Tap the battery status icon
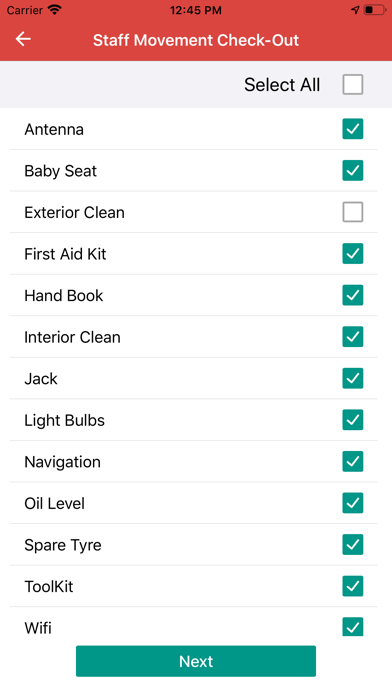This screenshot has height=696, width=392. click(x=374, y=10)
